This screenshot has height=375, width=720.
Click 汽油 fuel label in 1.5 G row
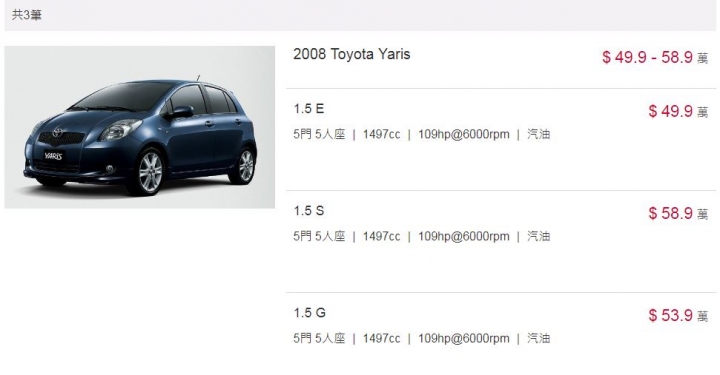[539, 339]
